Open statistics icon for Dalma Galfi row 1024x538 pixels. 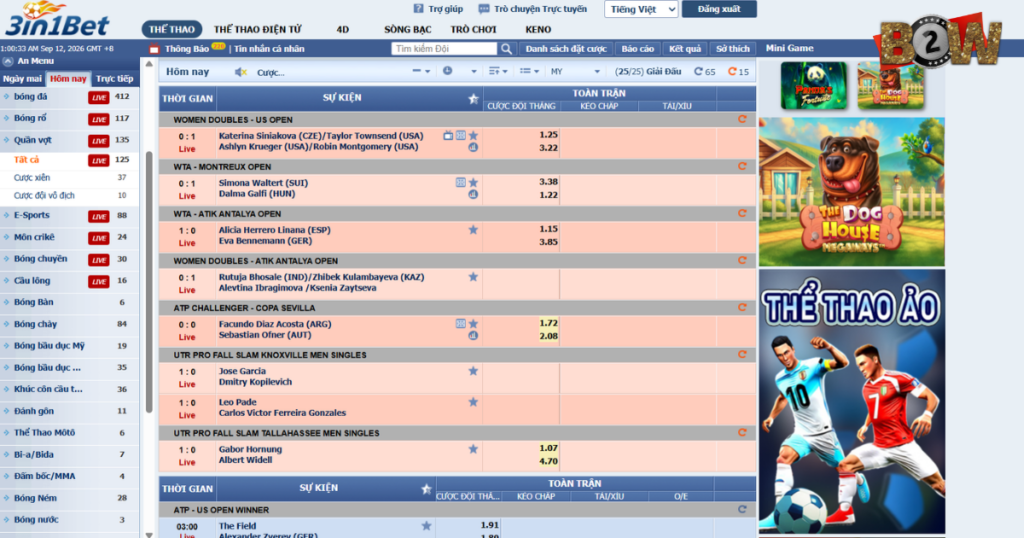coord(473,195)
